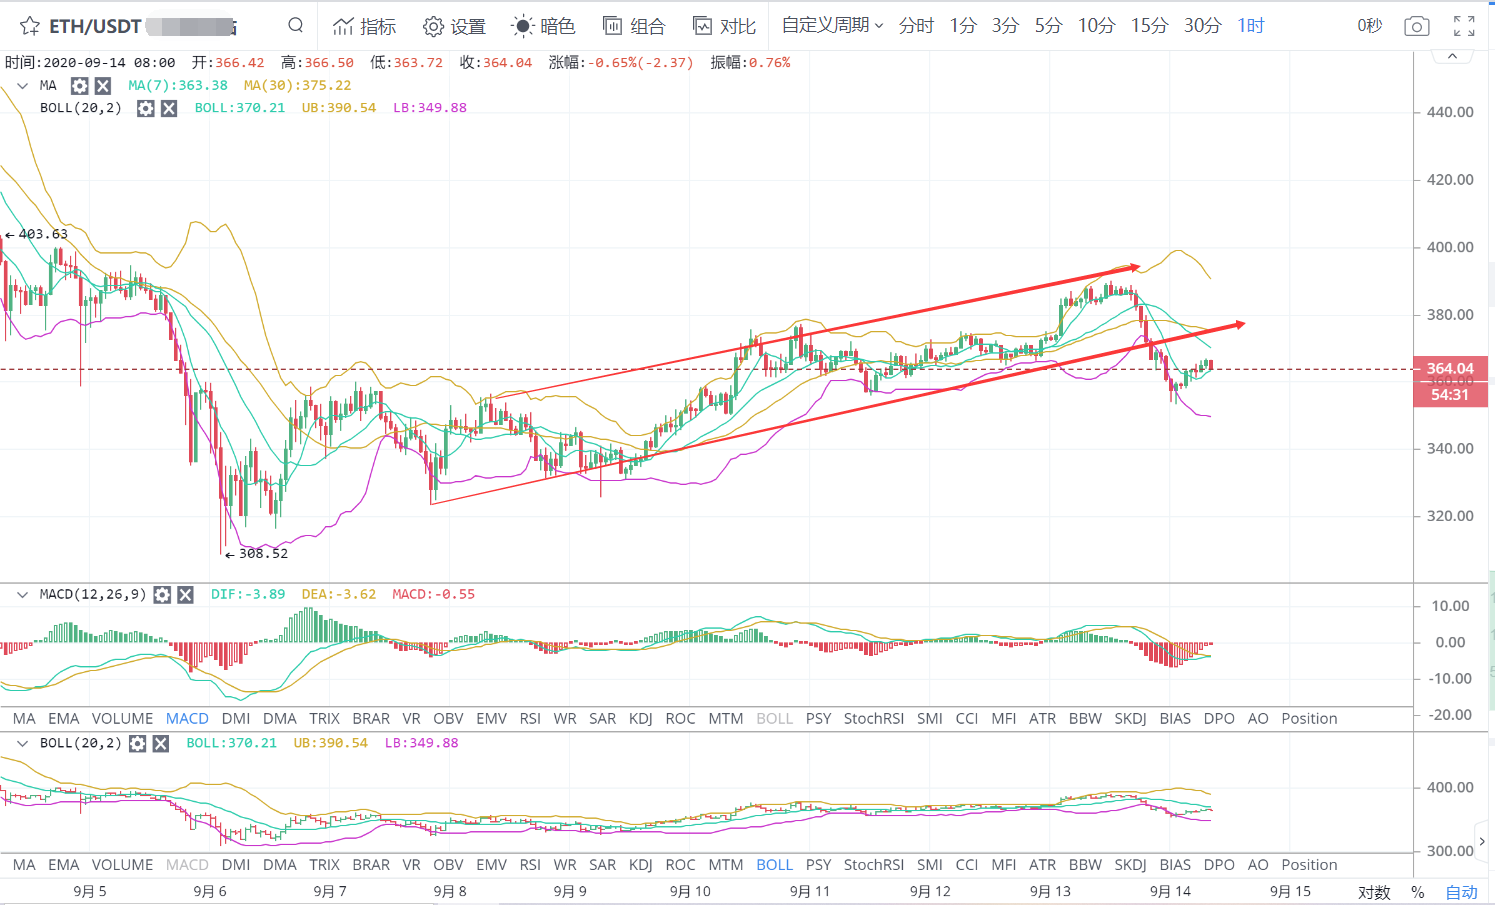Toggle 对数 logarithmic price scale
Viewport: 1495px width, 905px height.
tap(1374, 892)
